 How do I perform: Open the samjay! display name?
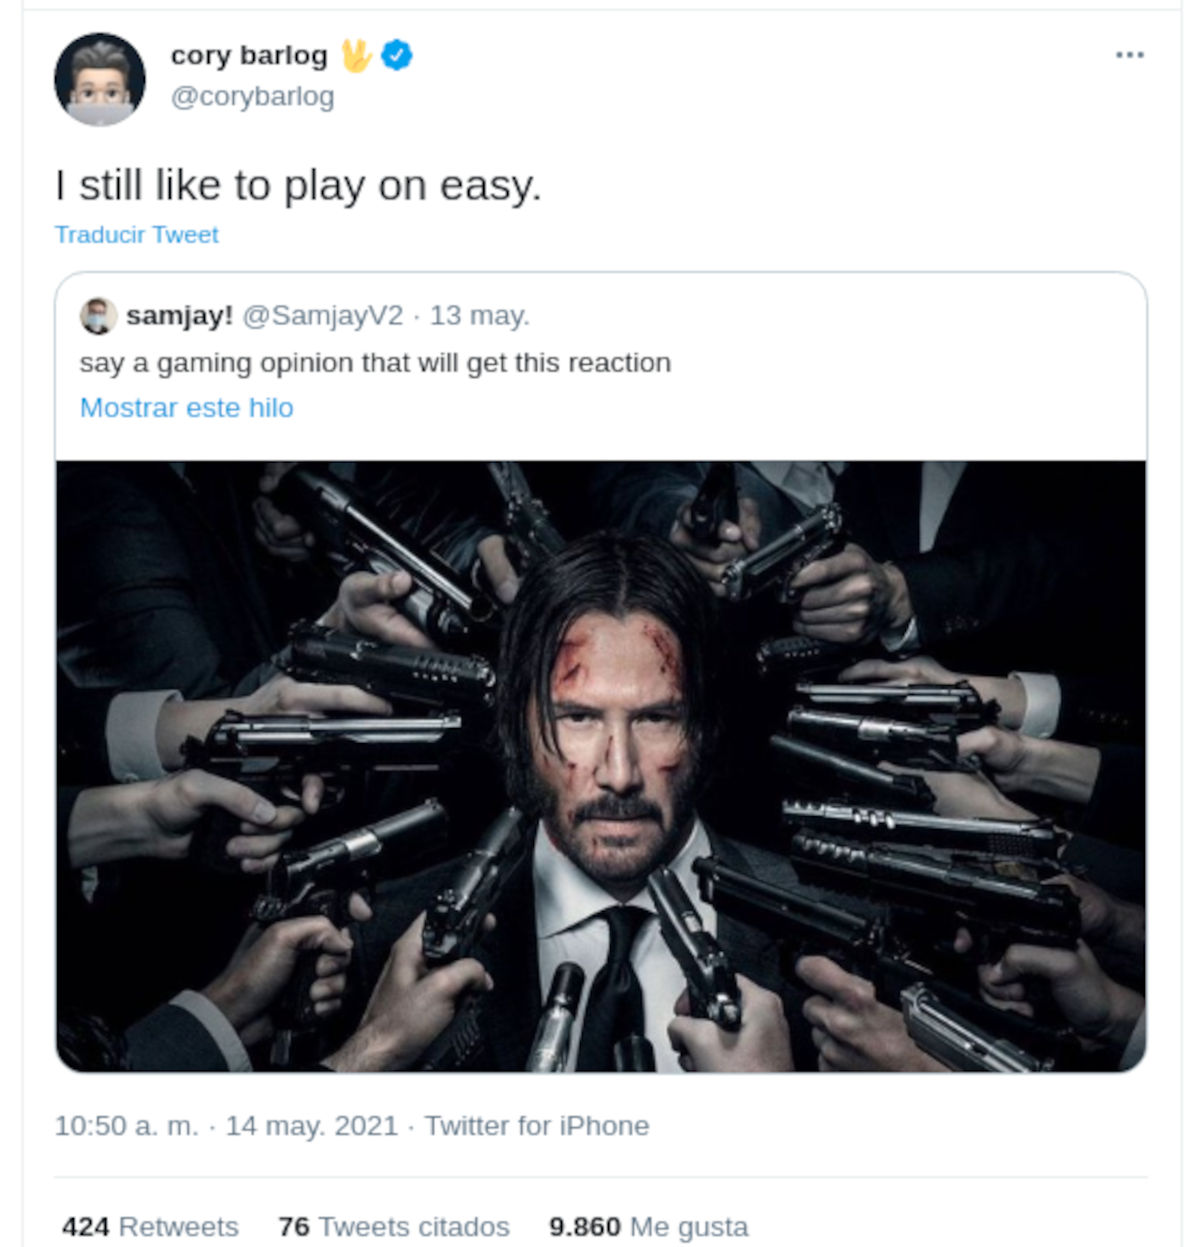[179, 316]
